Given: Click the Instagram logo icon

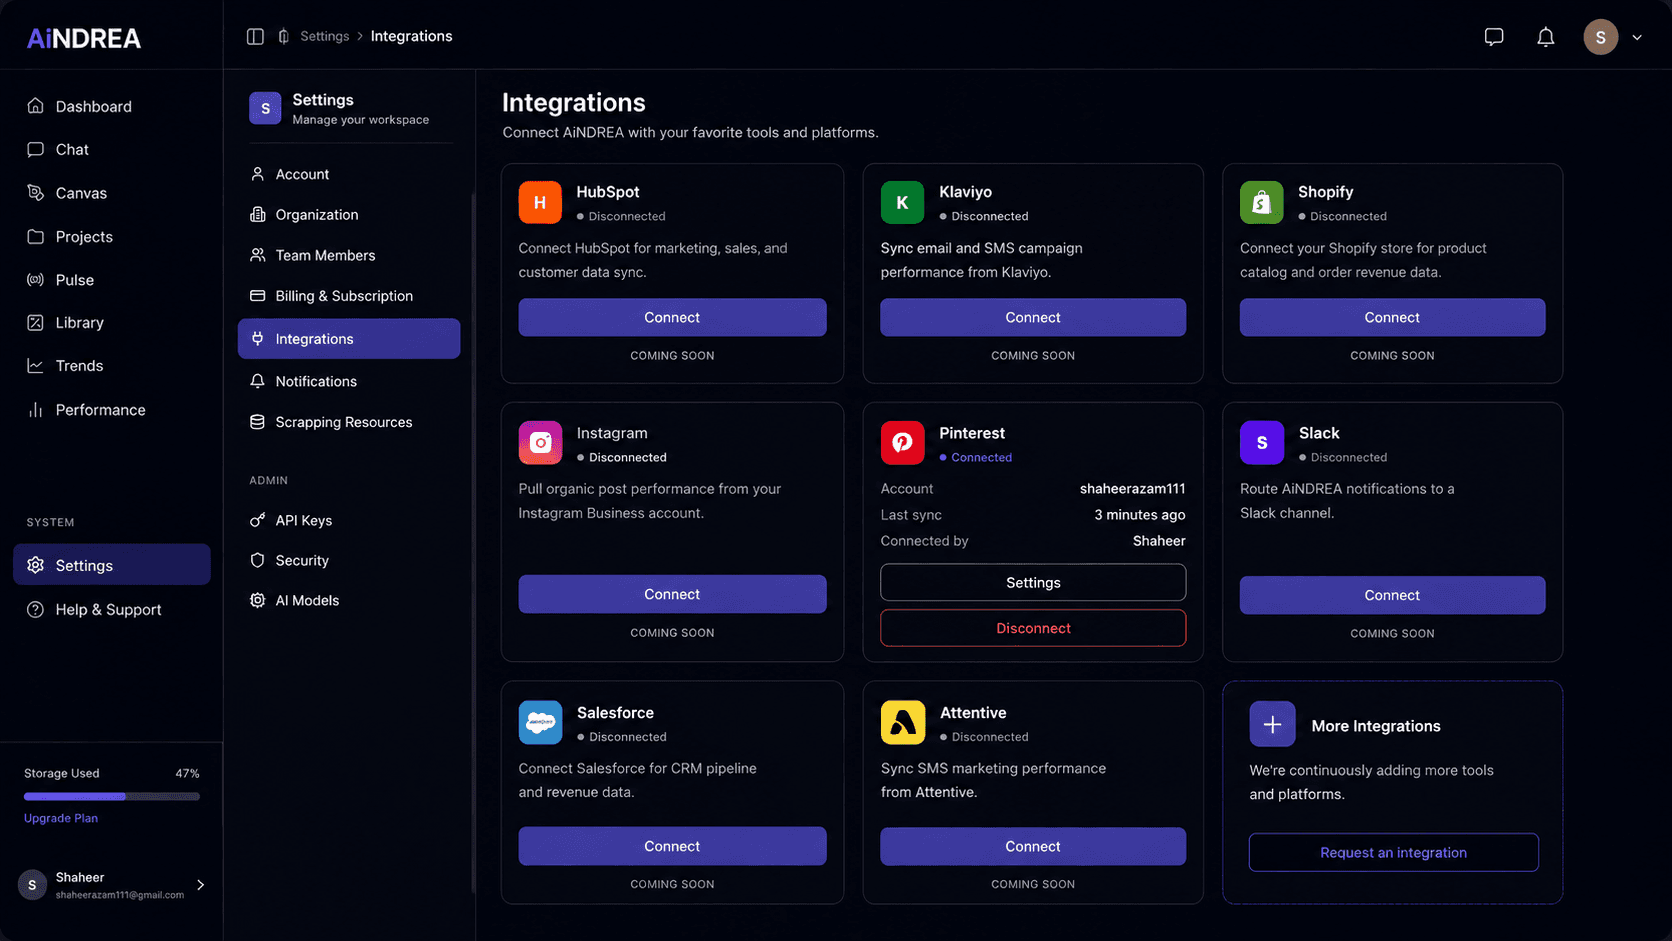Looking at the screenshot, I should (540, 443).
